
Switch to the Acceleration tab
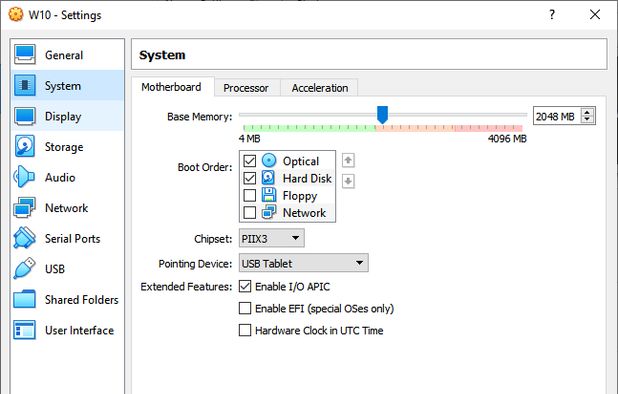pyautogui.click(x=320, y=88)
